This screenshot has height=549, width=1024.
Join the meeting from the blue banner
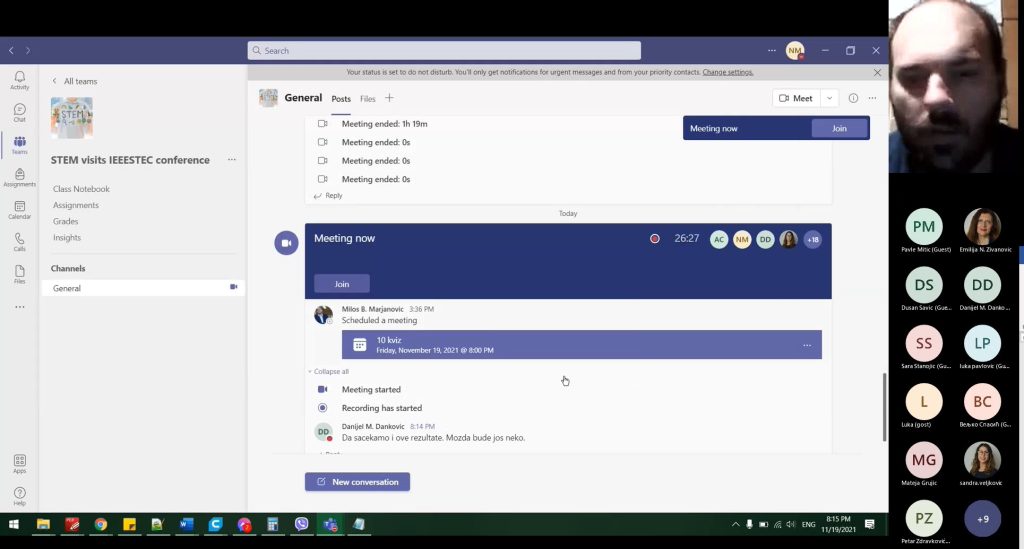click(x=341, y=284)
